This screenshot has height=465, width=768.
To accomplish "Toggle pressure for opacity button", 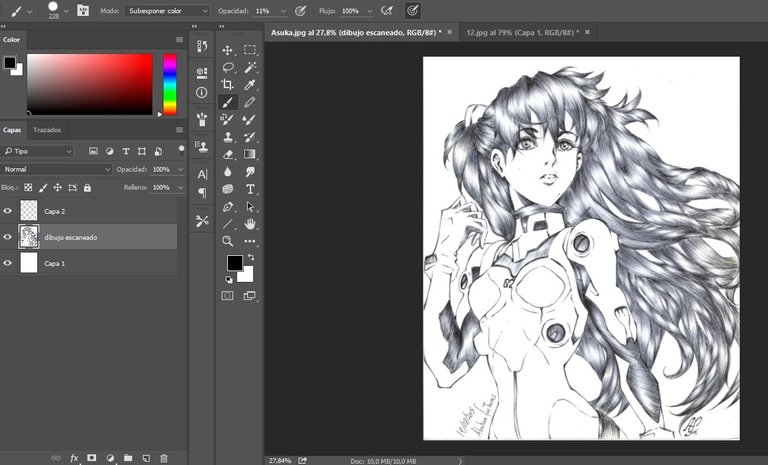I will point(300,11).
